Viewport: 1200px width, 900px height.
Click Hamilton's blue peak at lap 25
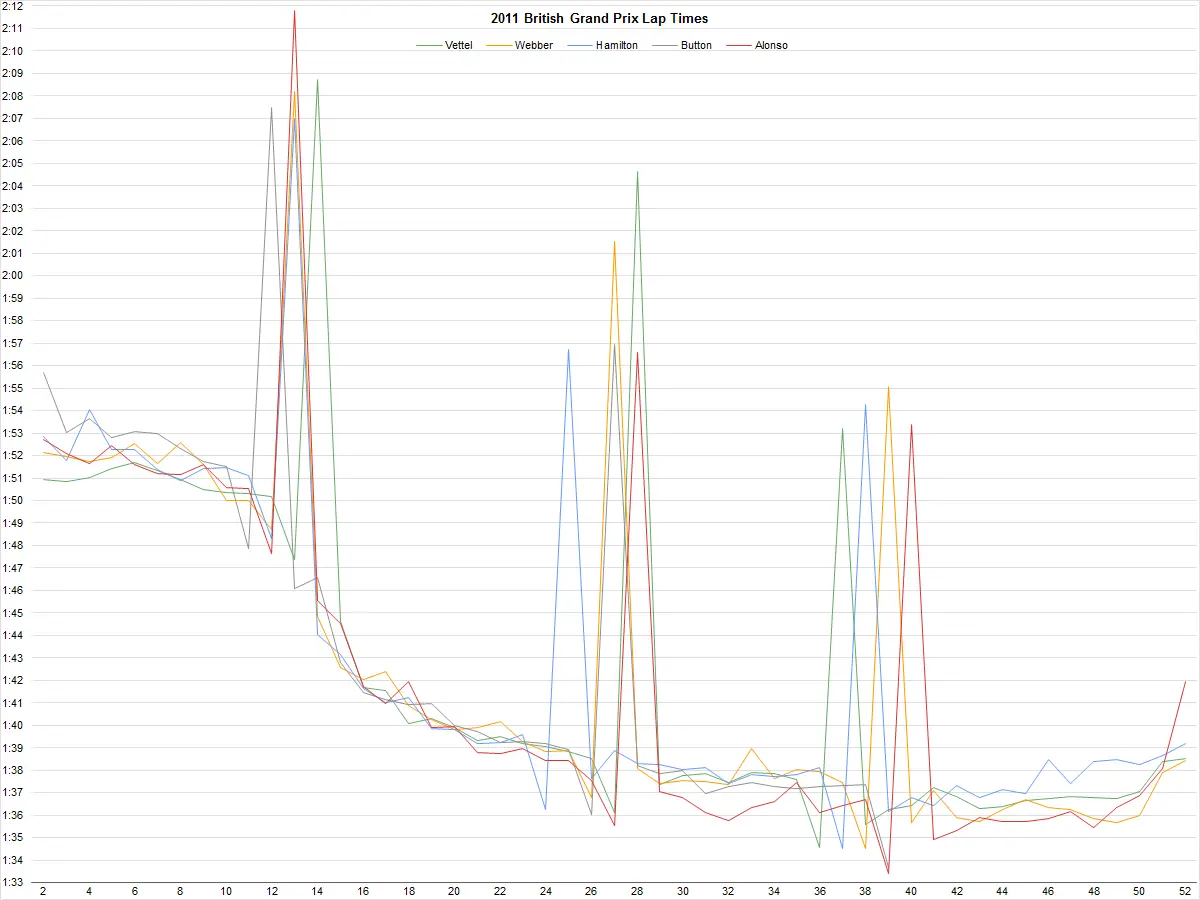point(568,350)
